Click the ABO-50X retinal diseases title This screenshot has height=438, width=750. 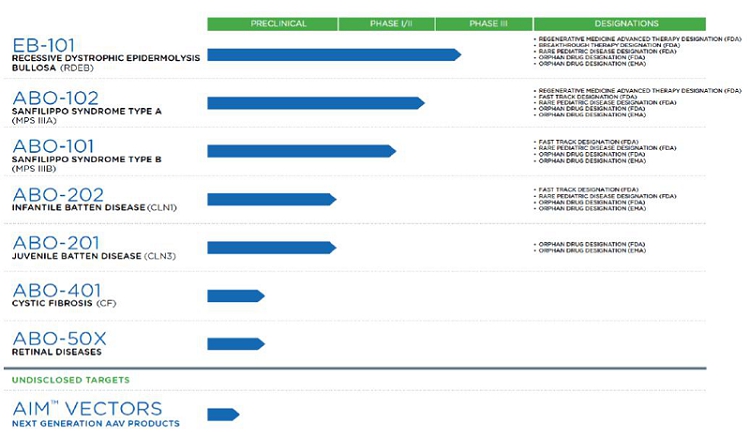click(x=59, y=339)
